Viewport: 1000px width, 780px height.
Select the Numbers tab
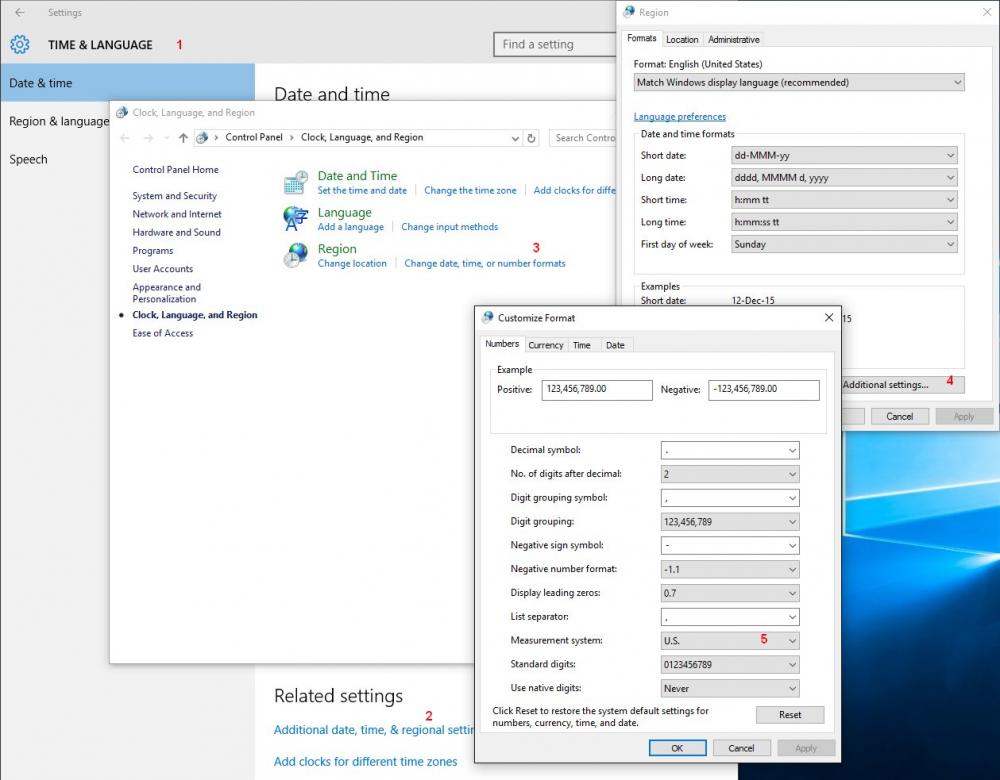502,344
